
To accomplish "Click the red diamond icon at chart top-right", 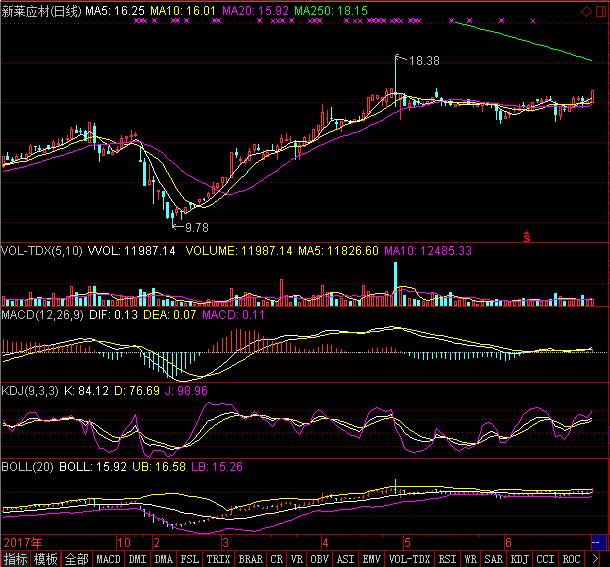I will point(586,12).
